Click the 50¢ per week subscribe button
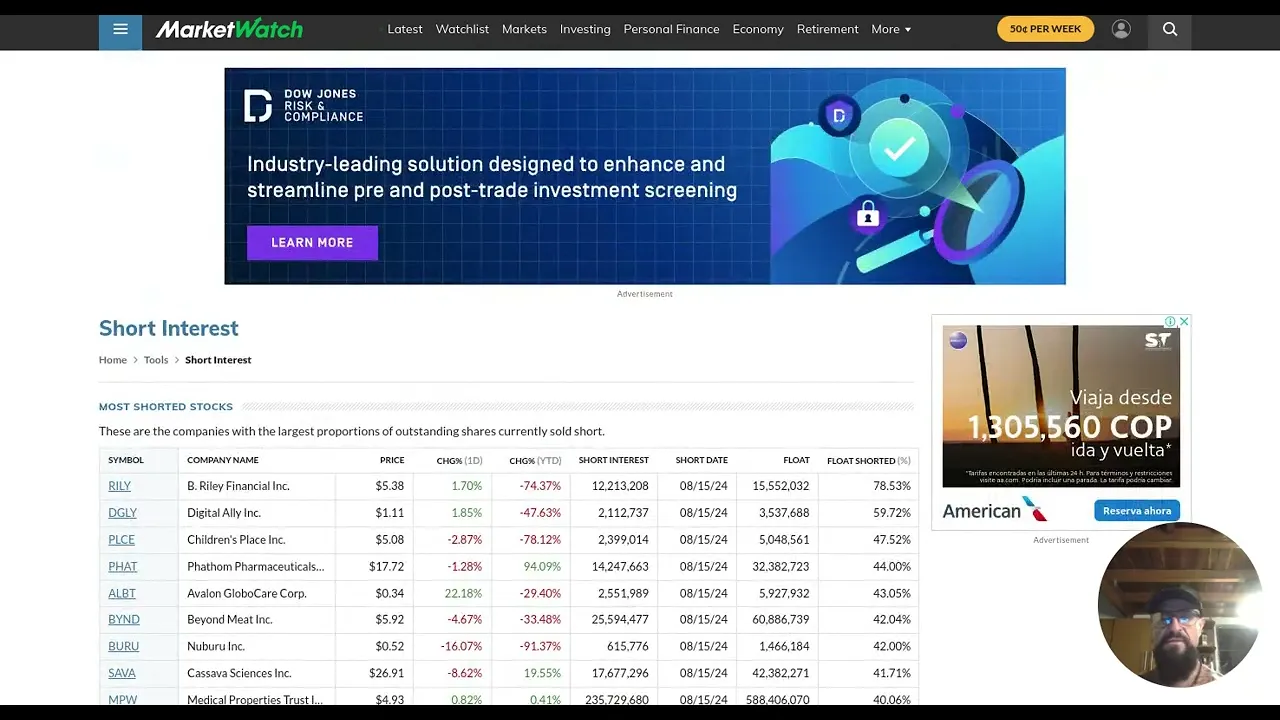The height and width of the screenshot is (720, 1280). point(1045,29)
